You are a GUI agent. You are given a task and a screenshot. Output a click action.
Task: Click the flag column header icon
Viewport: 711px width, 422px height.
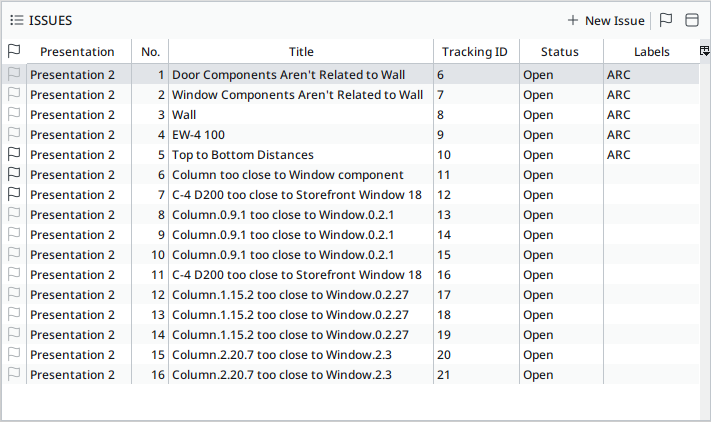coord(14,51)
